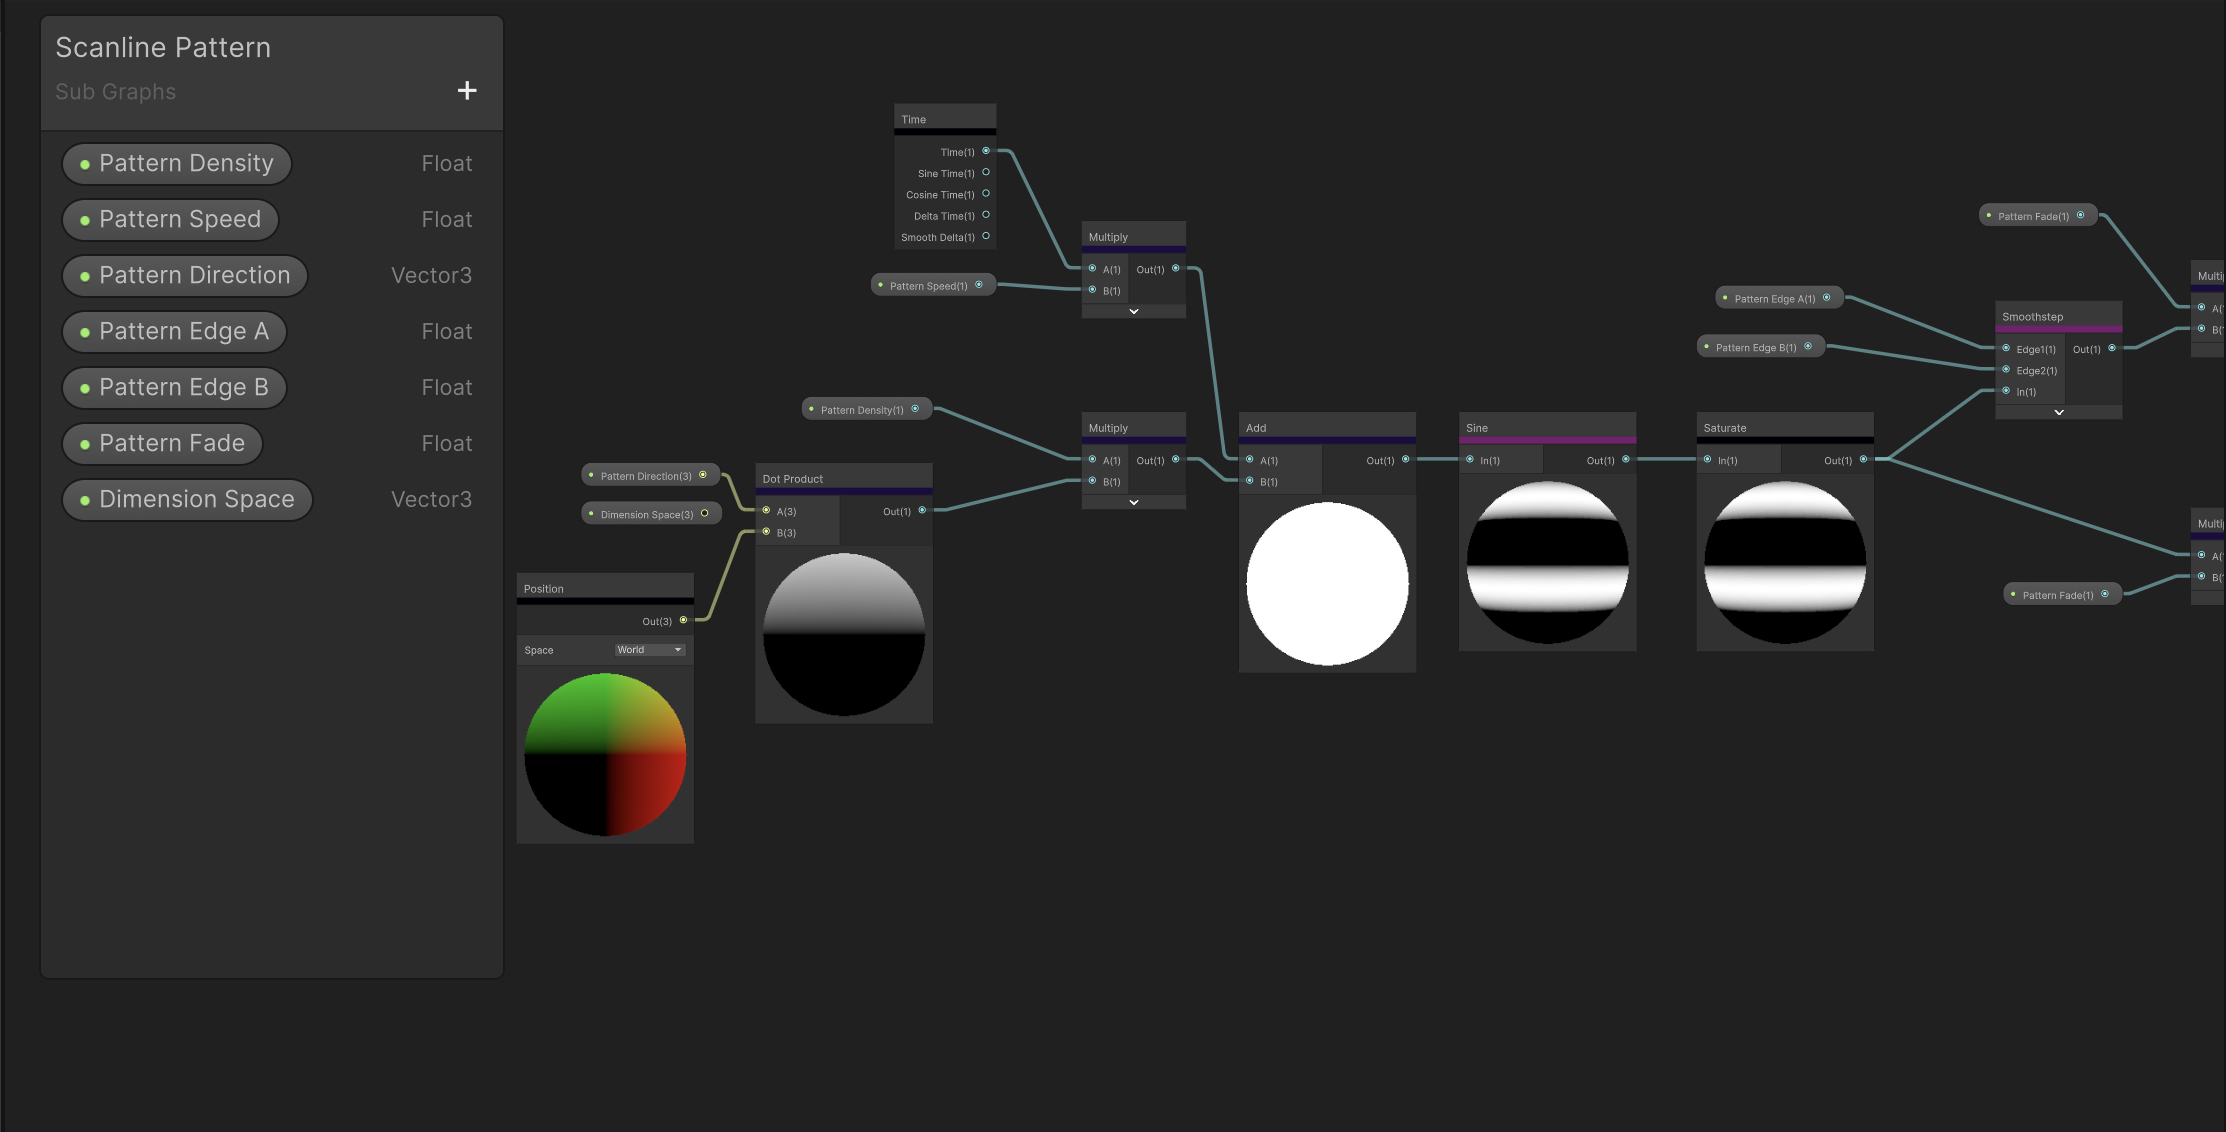This screenshot has height=1132, width=2226.
Task: Toggle exposed dot on Pattern Edge B property
Action: coord(84,387)
